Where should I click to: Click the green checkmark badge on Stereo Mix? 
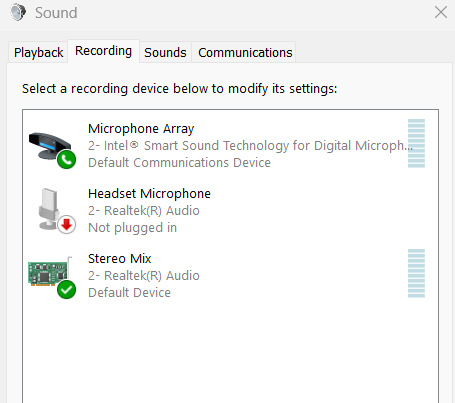point(66,290)
